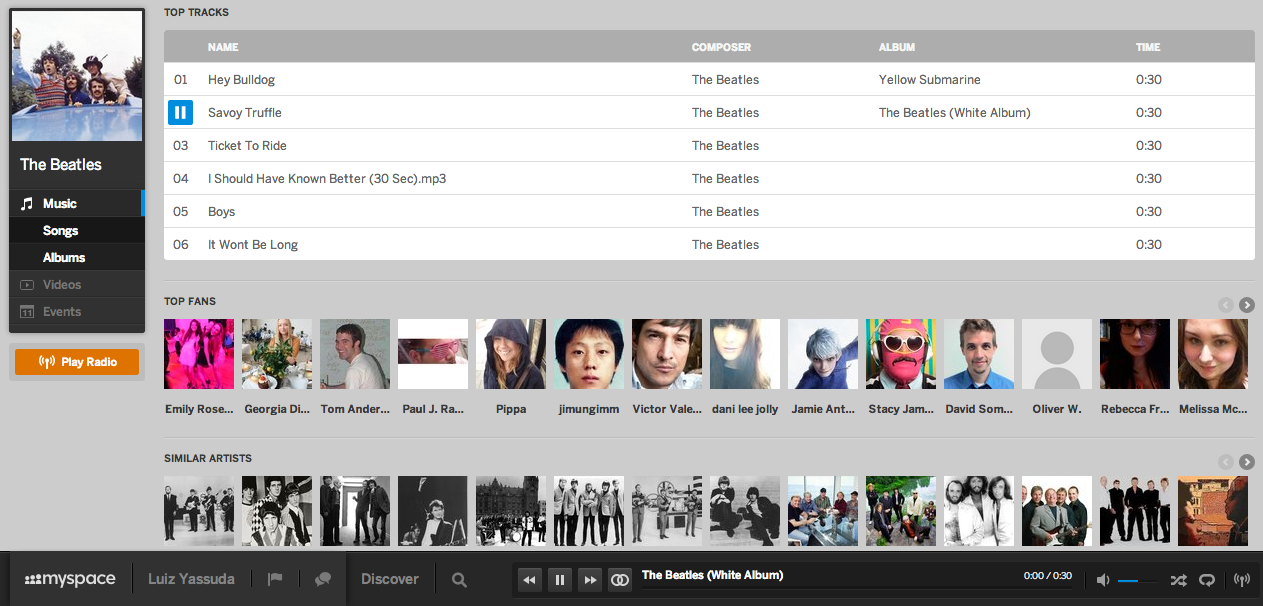Select Music in the sidebar
This screenshot has height=606, width=1263.
pyautogui.click(x=77, y=203)
